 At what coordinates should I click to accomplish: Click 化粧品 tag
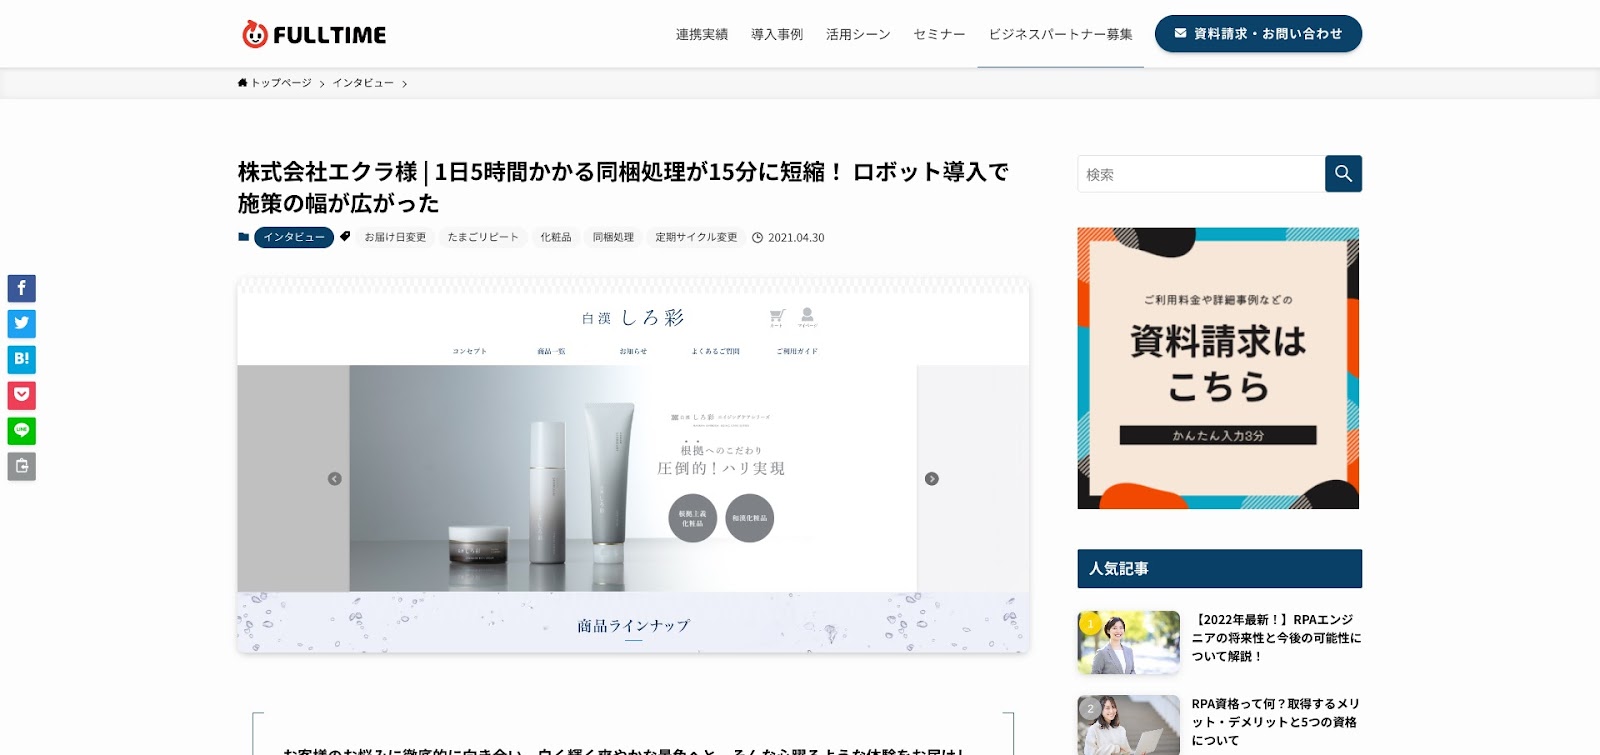tap(556, 238)
